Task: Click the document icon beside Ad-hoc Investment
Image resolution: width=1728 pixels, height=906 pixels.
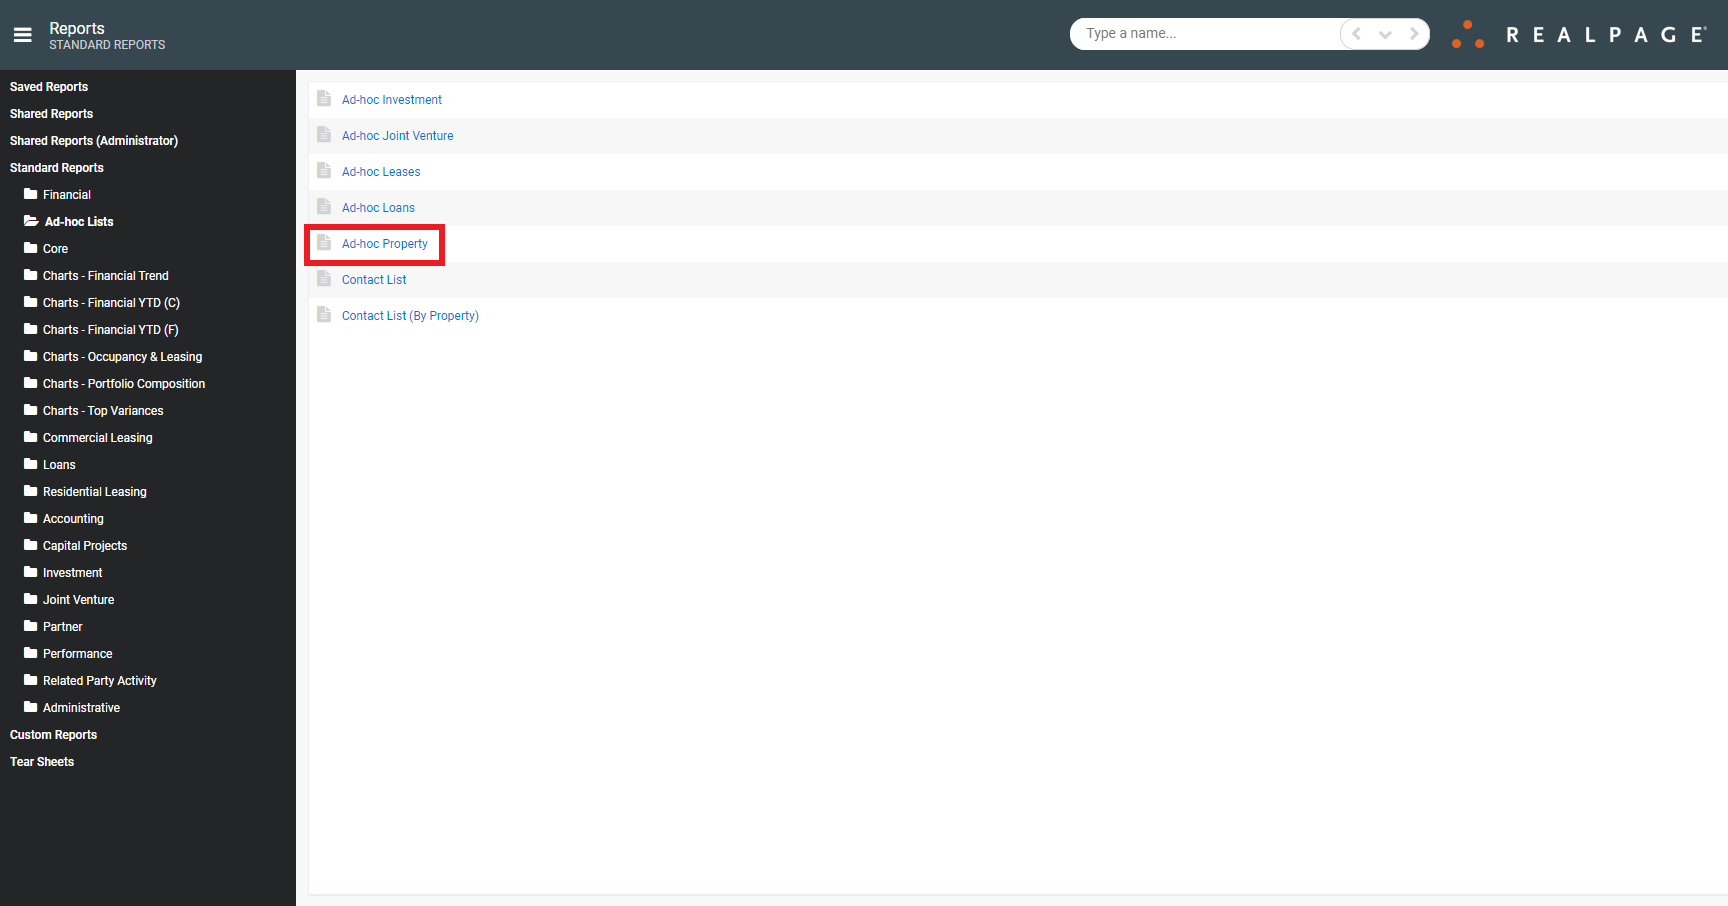Action: pos(323,98)
